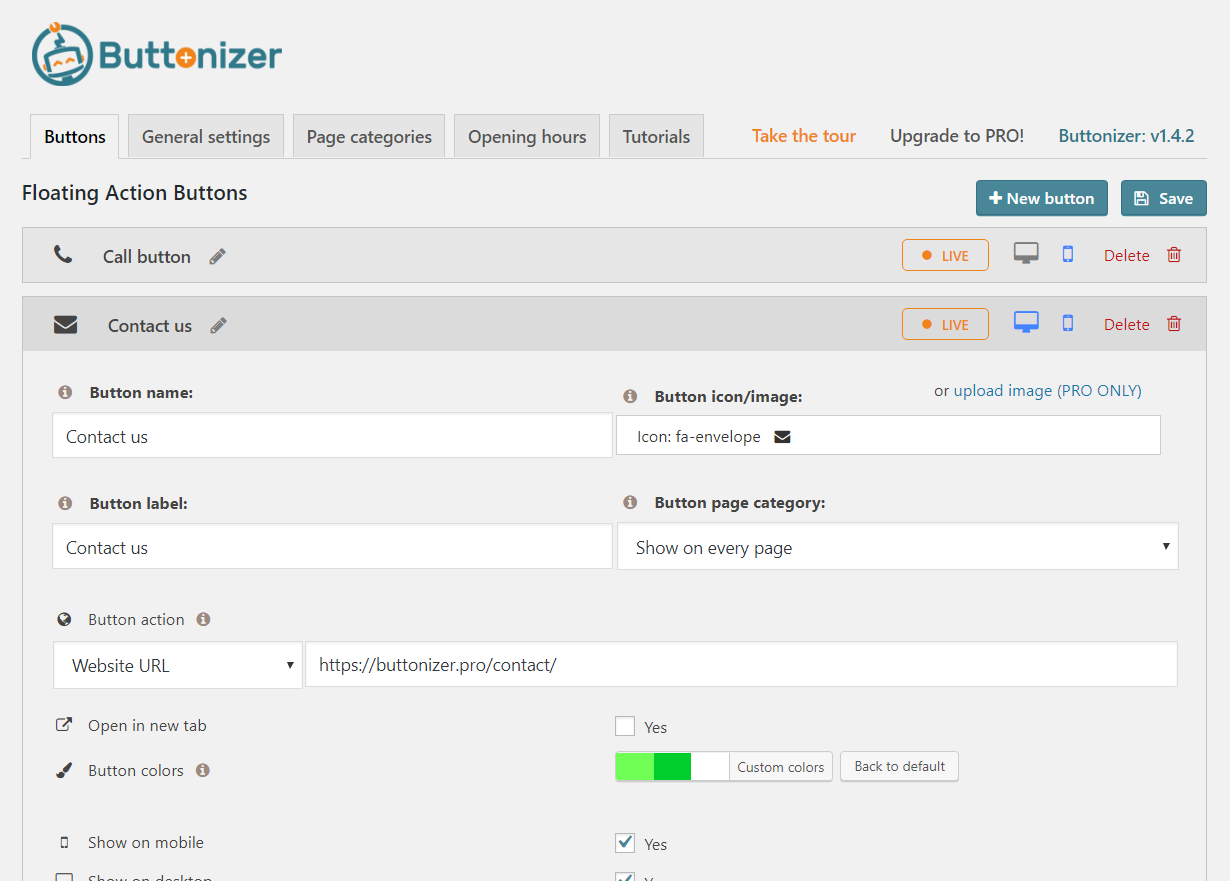The image size is (1230, 881).
Task: Enable Open in new tab checkbox
Action: click(x=625, y=726)
